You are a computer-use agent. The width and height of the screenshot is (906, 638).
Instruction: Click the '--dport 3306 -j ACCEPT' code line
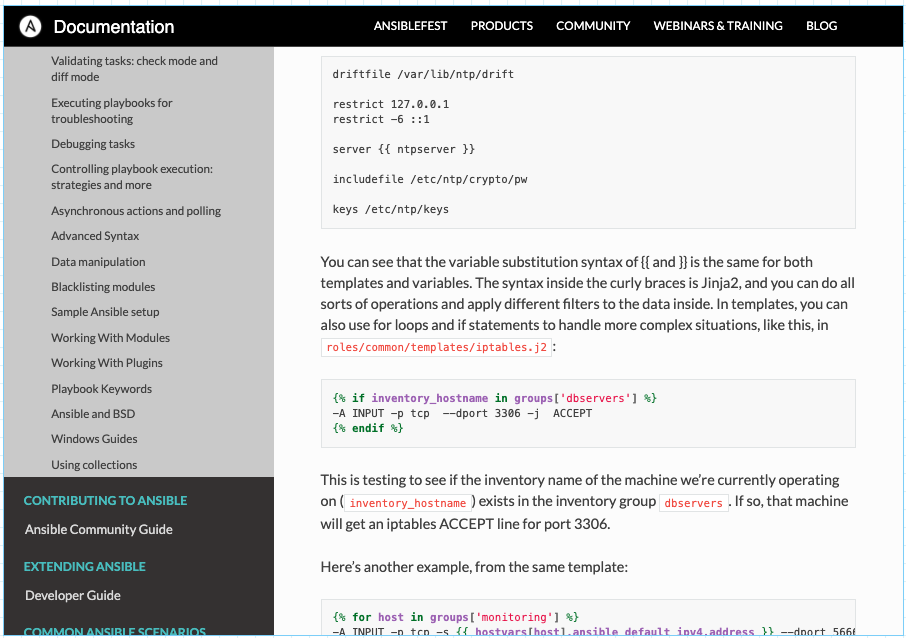(x=462, y=413)
